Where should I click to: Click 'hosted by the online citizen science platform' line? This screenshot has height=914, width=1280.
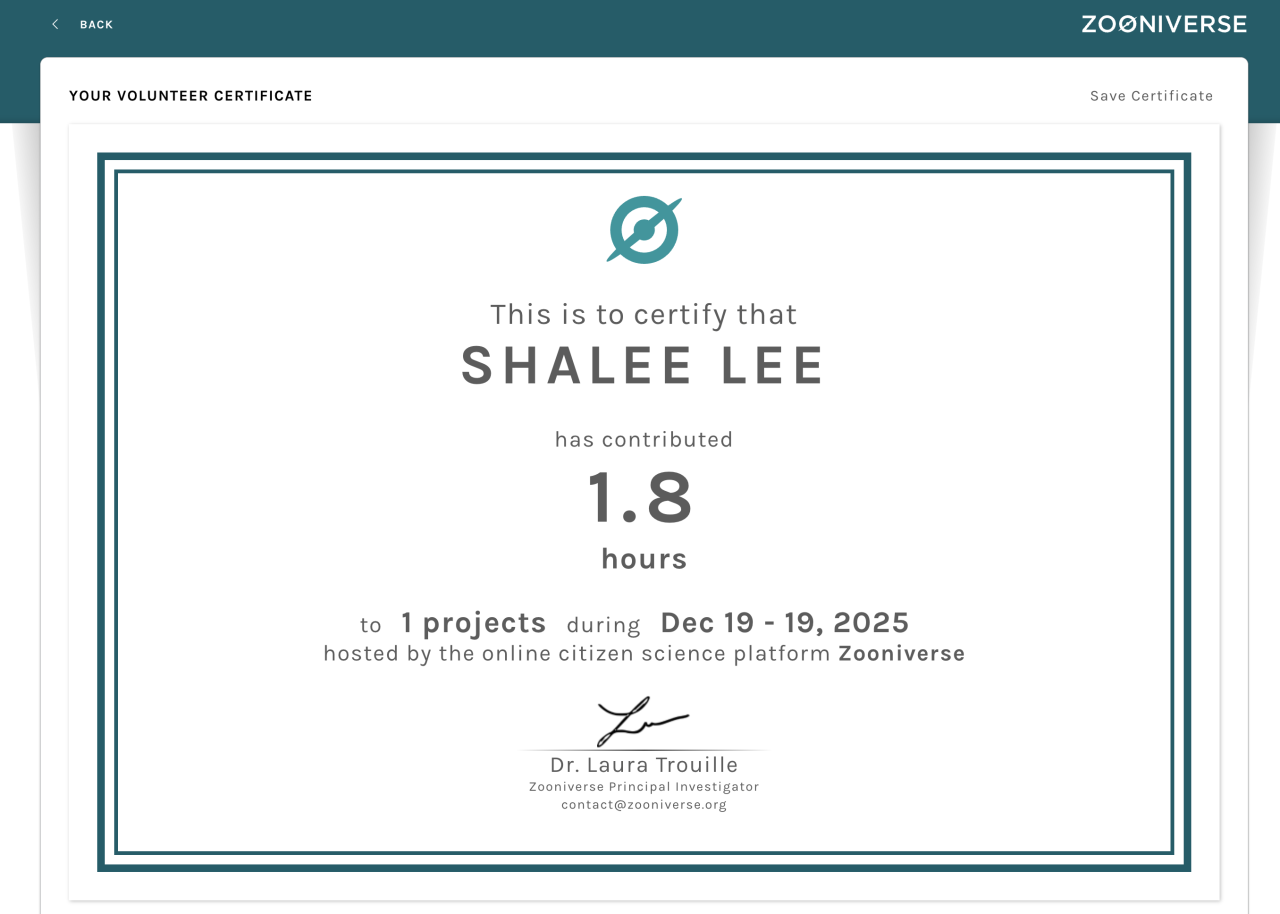tap(644, 654)
